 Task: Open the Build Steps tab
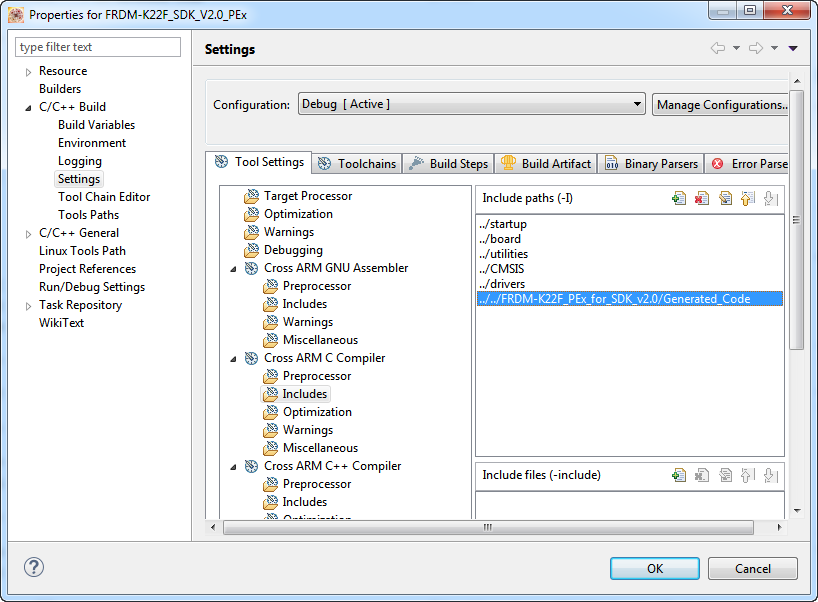(x=449, y=163)
